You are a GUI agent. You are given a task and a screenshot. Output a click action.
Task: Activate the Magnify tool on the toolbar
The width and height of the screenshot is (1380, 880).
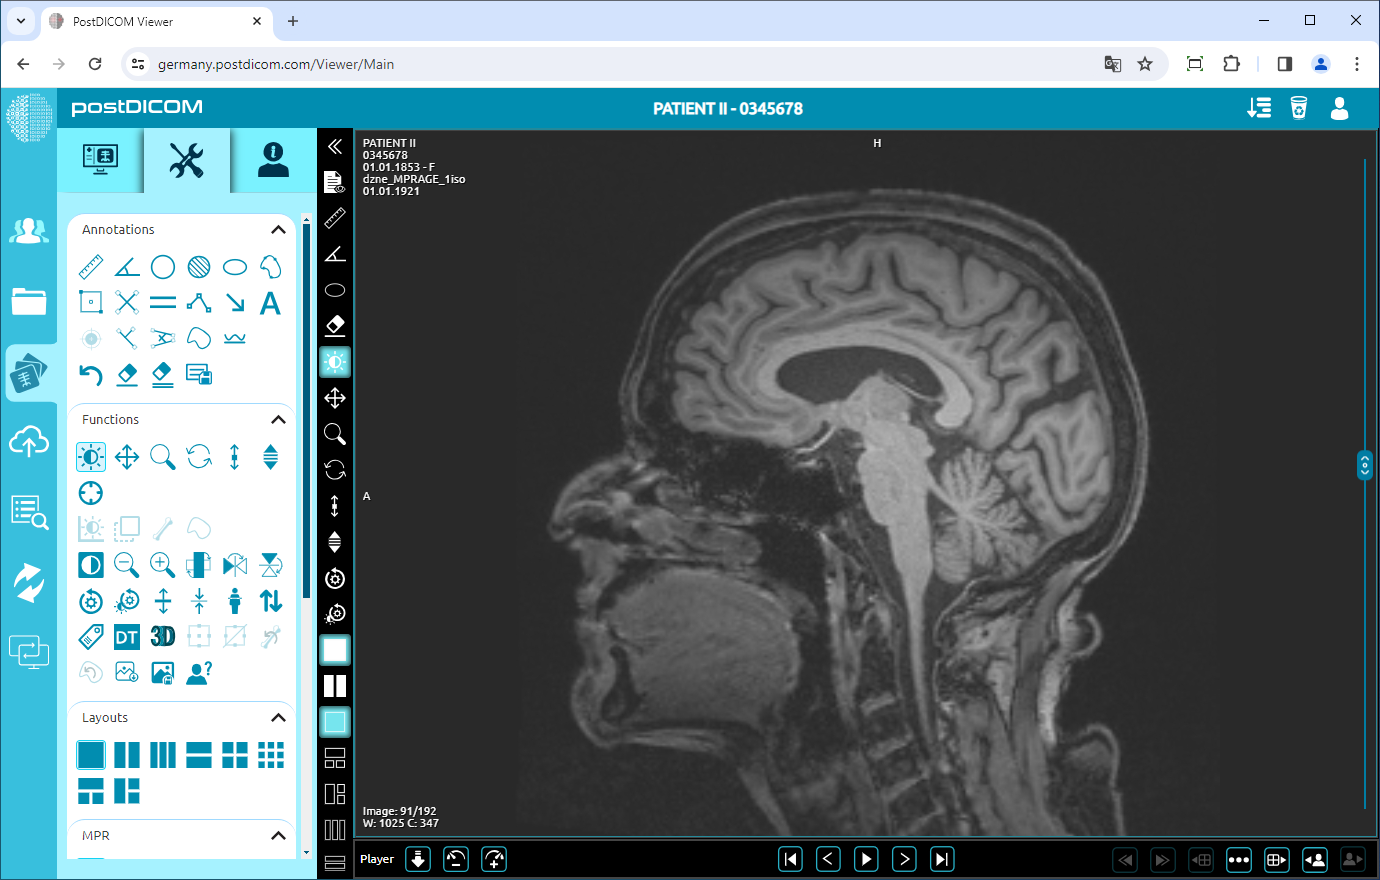[335, 434]
